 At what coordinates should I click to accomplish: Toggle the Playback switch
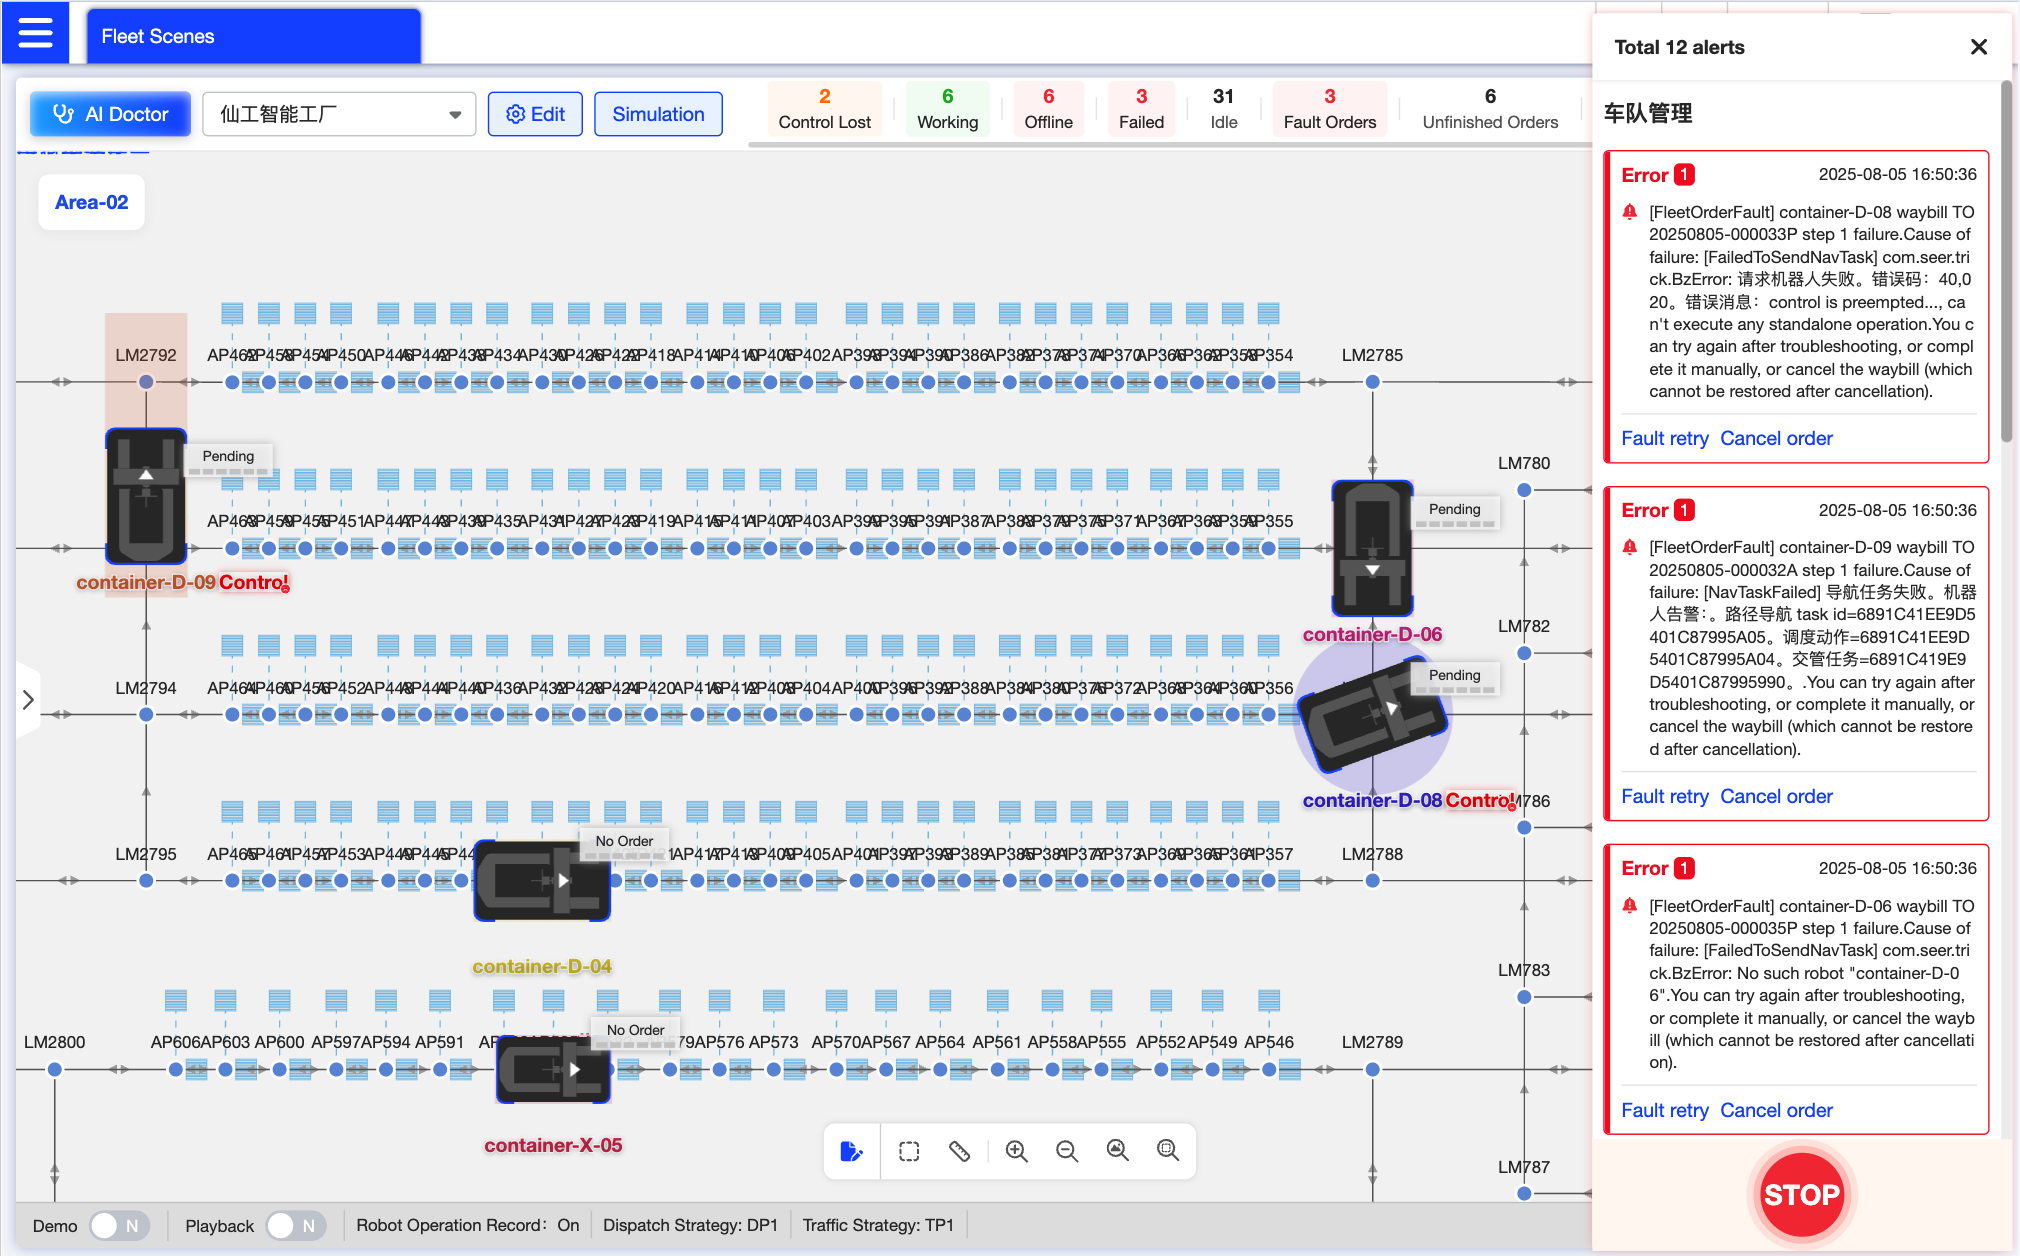[296, 1225]
